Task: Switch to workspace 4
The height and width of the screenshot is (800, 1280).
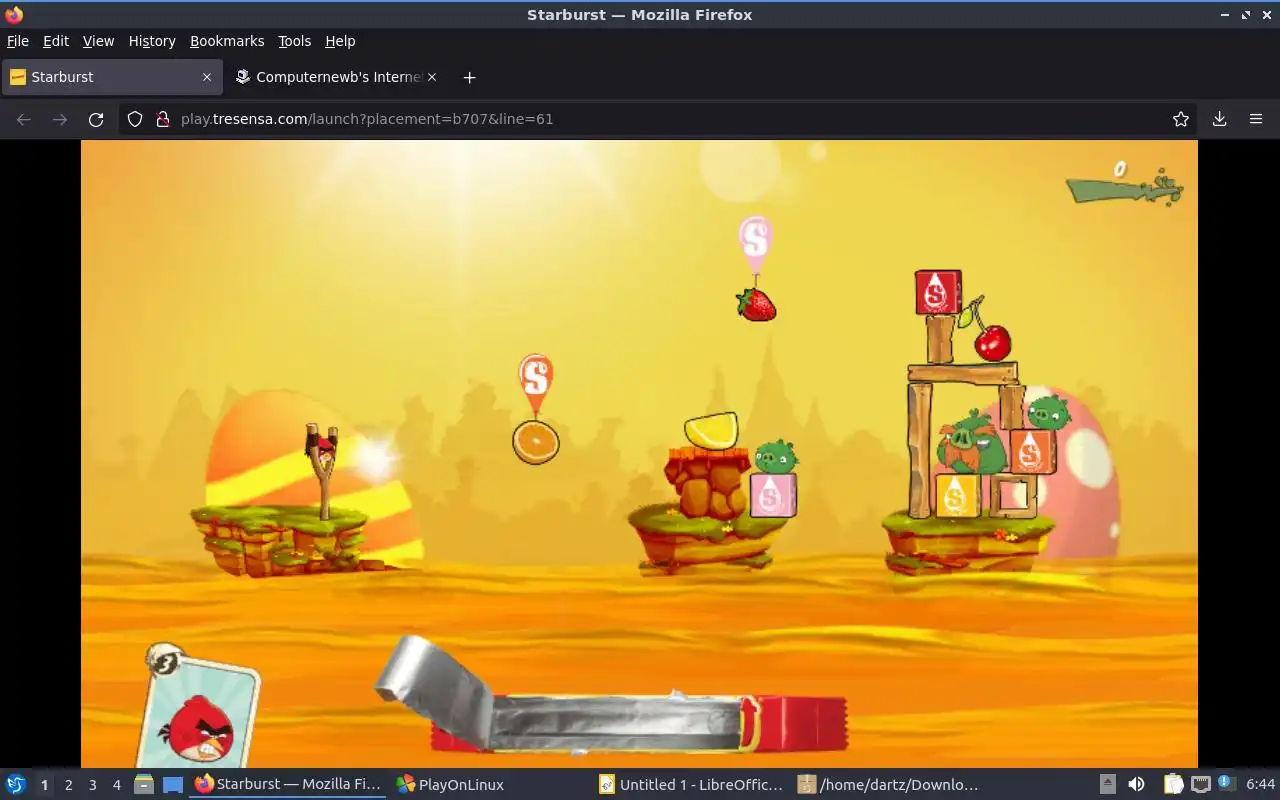Action: tap(116, 785)
